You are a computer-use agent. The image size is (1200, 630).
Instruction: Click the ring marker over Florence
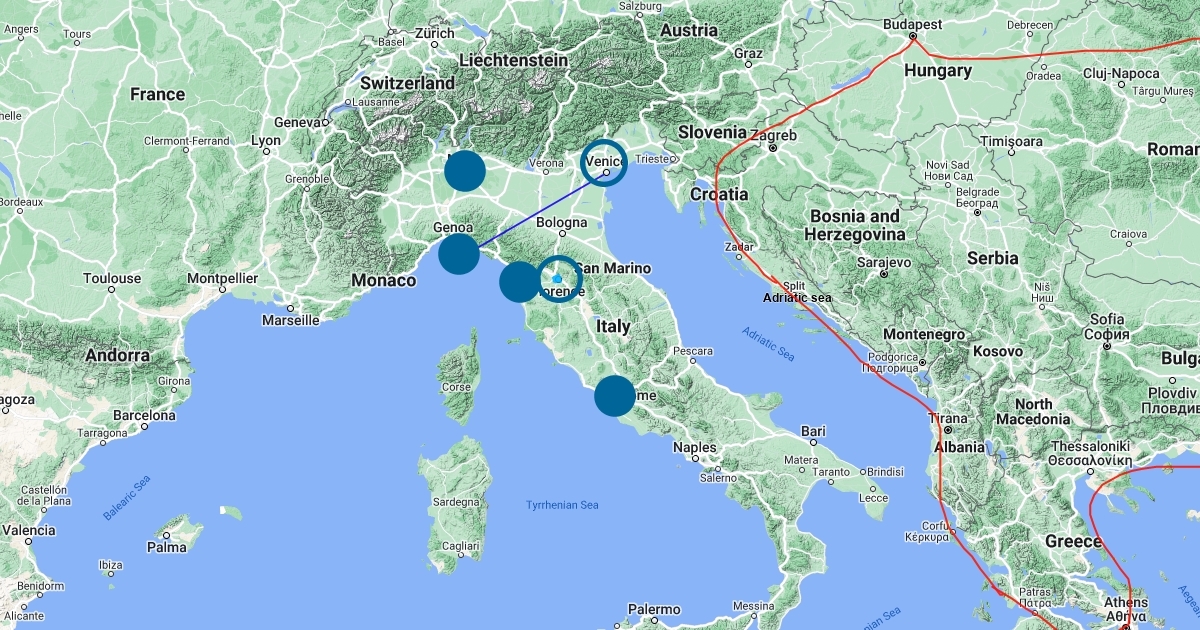559,278
